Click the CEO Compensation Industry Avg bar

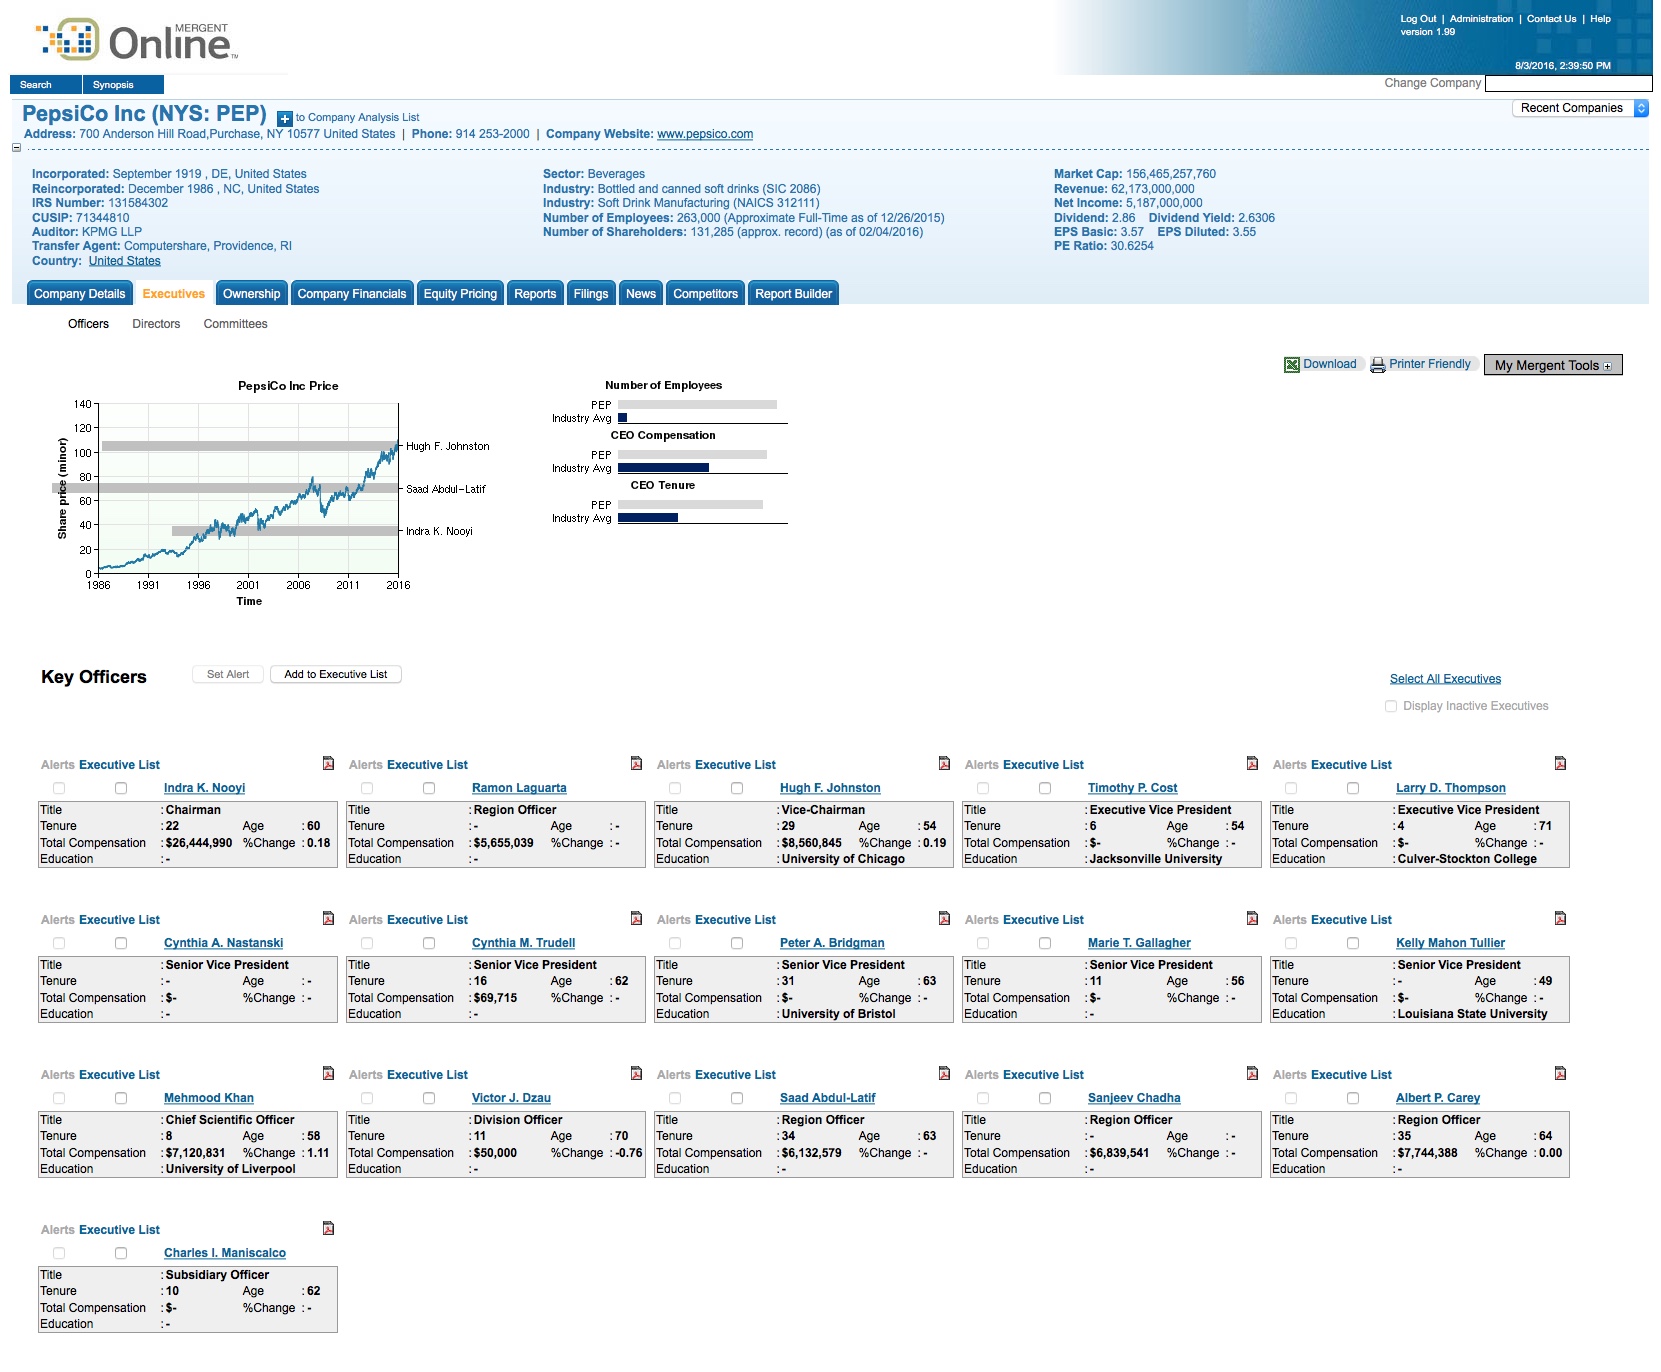tap(663, 468)
